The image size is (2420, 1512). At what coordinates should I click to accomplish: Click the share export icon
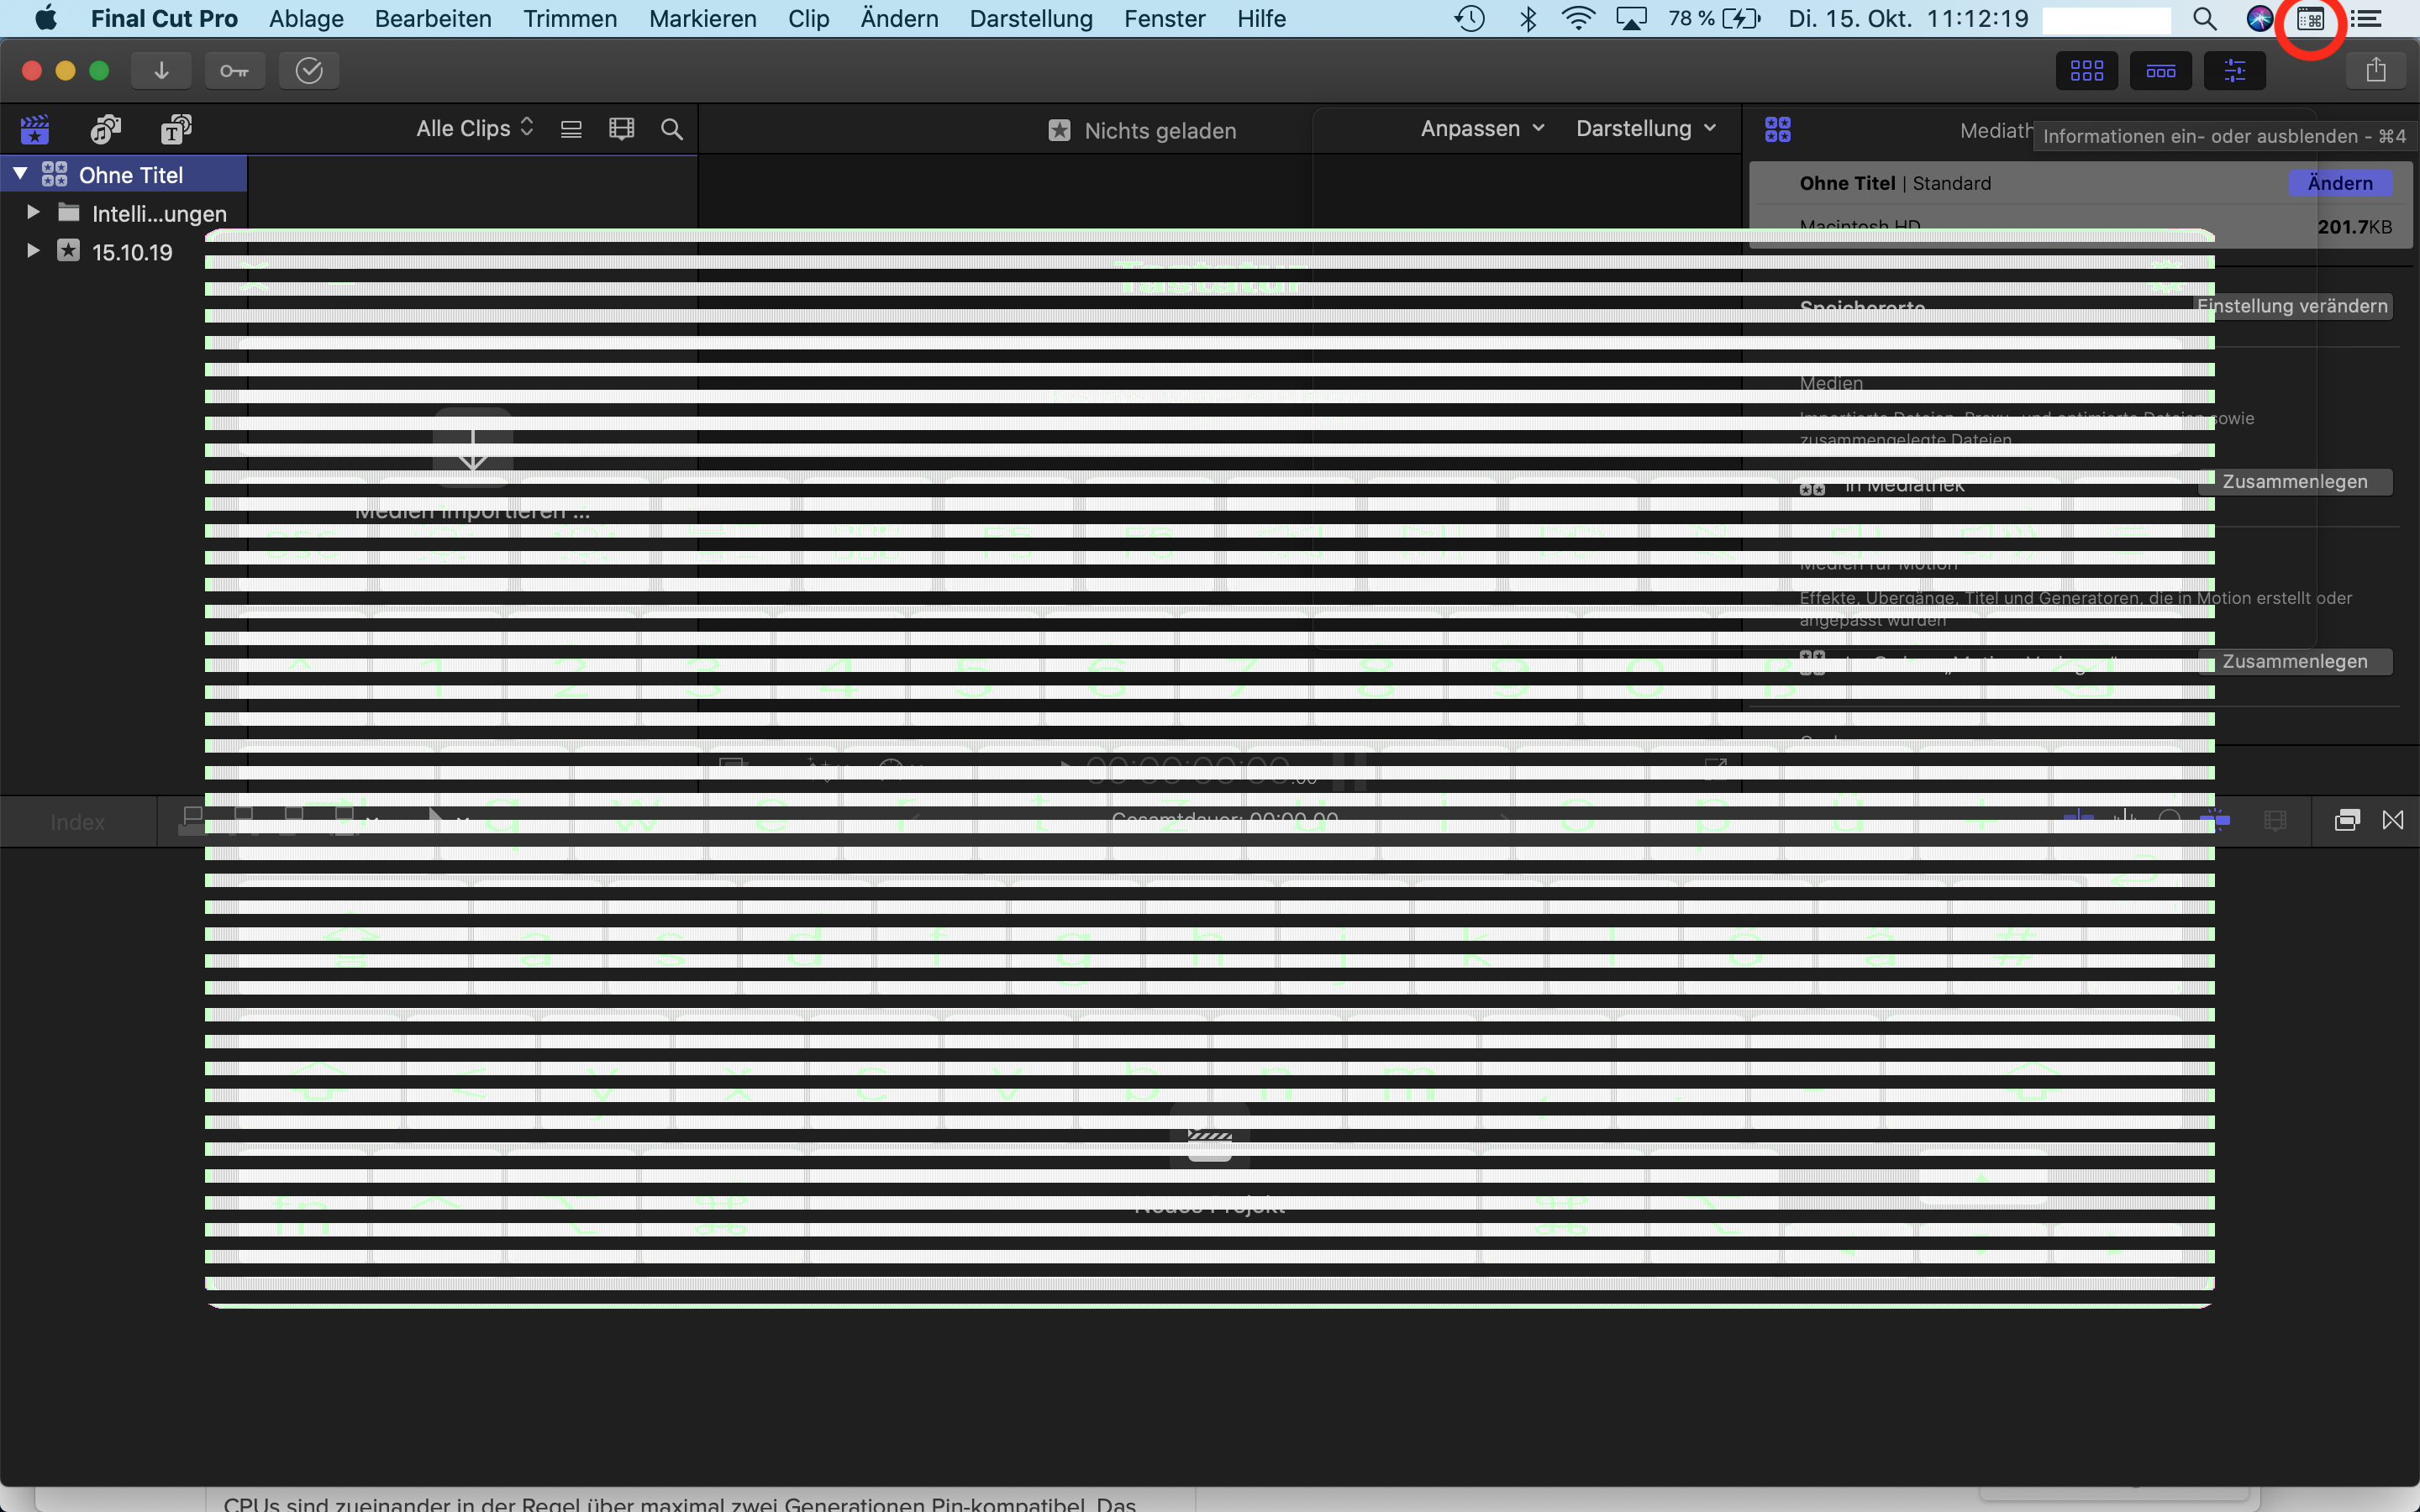click(x=2375, y=71)
